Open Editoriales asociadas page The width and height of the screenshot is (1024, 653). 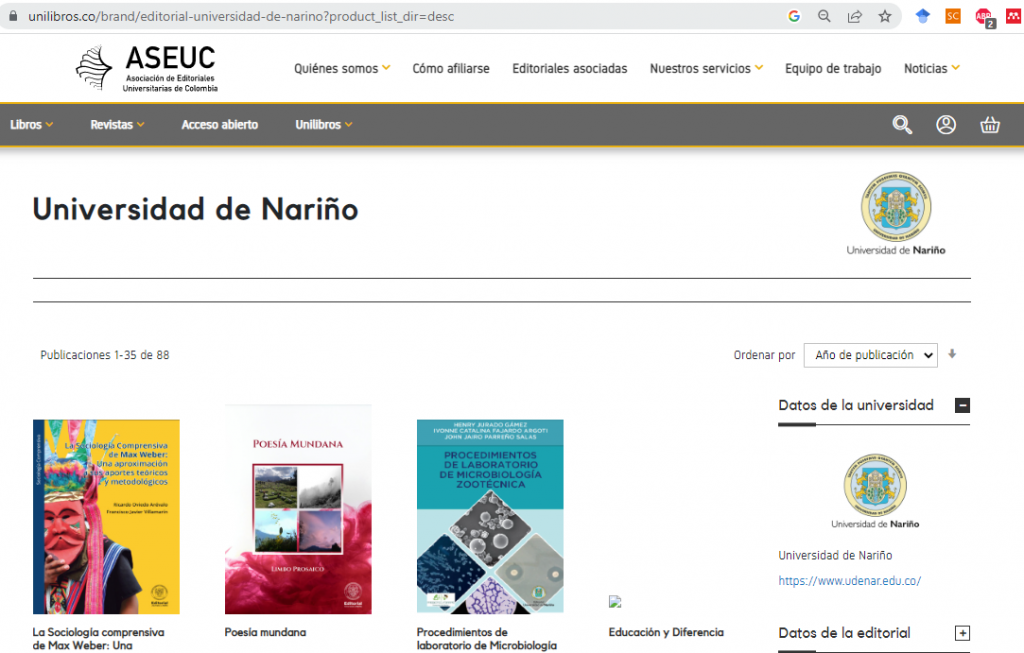click(x=569, y=69)
